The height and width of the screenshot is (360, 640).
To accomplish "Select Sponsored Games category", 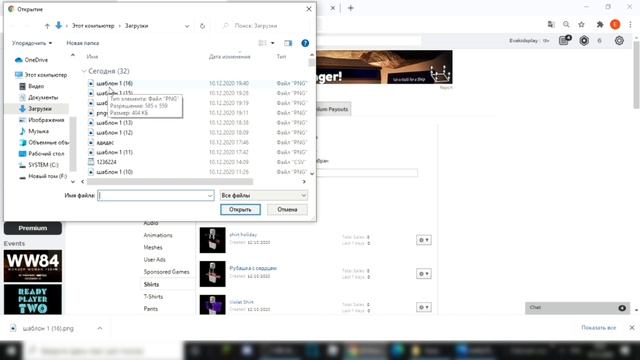I will pyautogui.click(x=166, y=272).
